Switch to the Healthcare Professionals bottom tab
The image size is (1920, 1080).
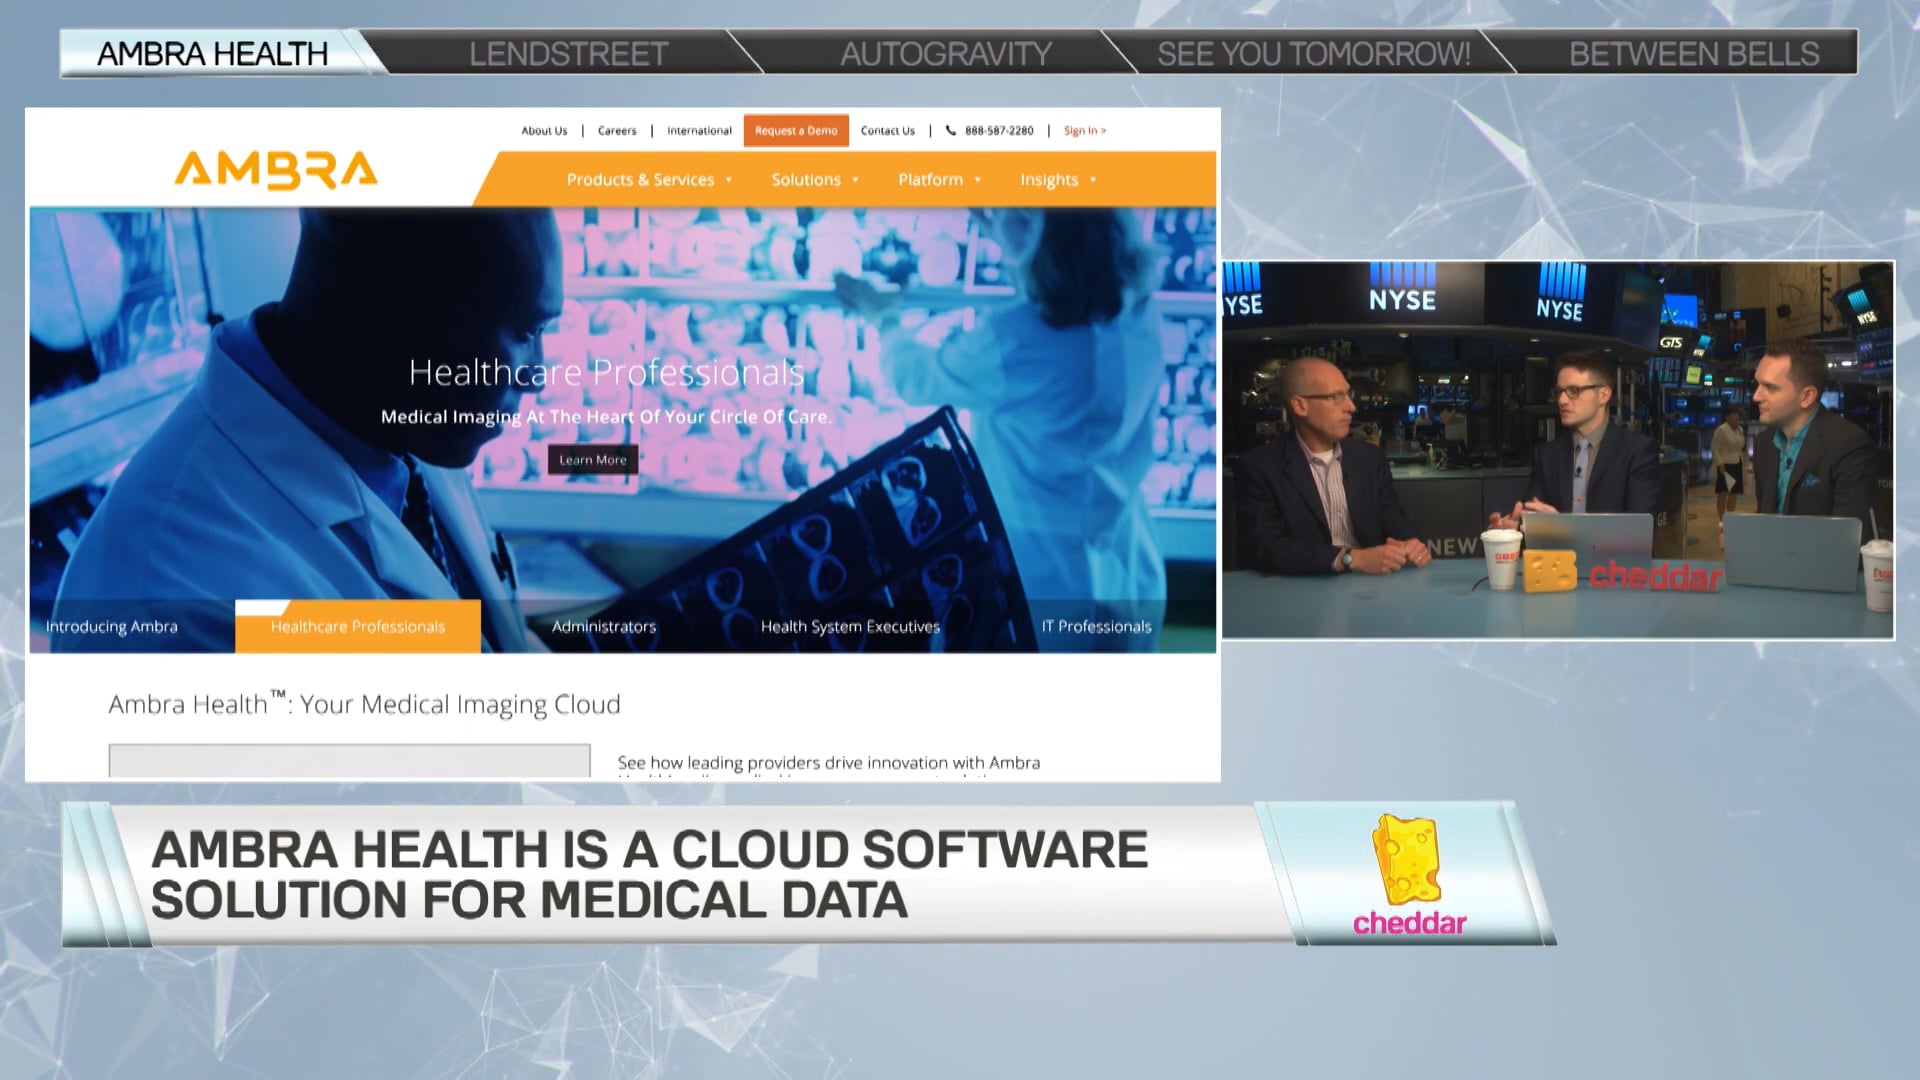point(358,627)
